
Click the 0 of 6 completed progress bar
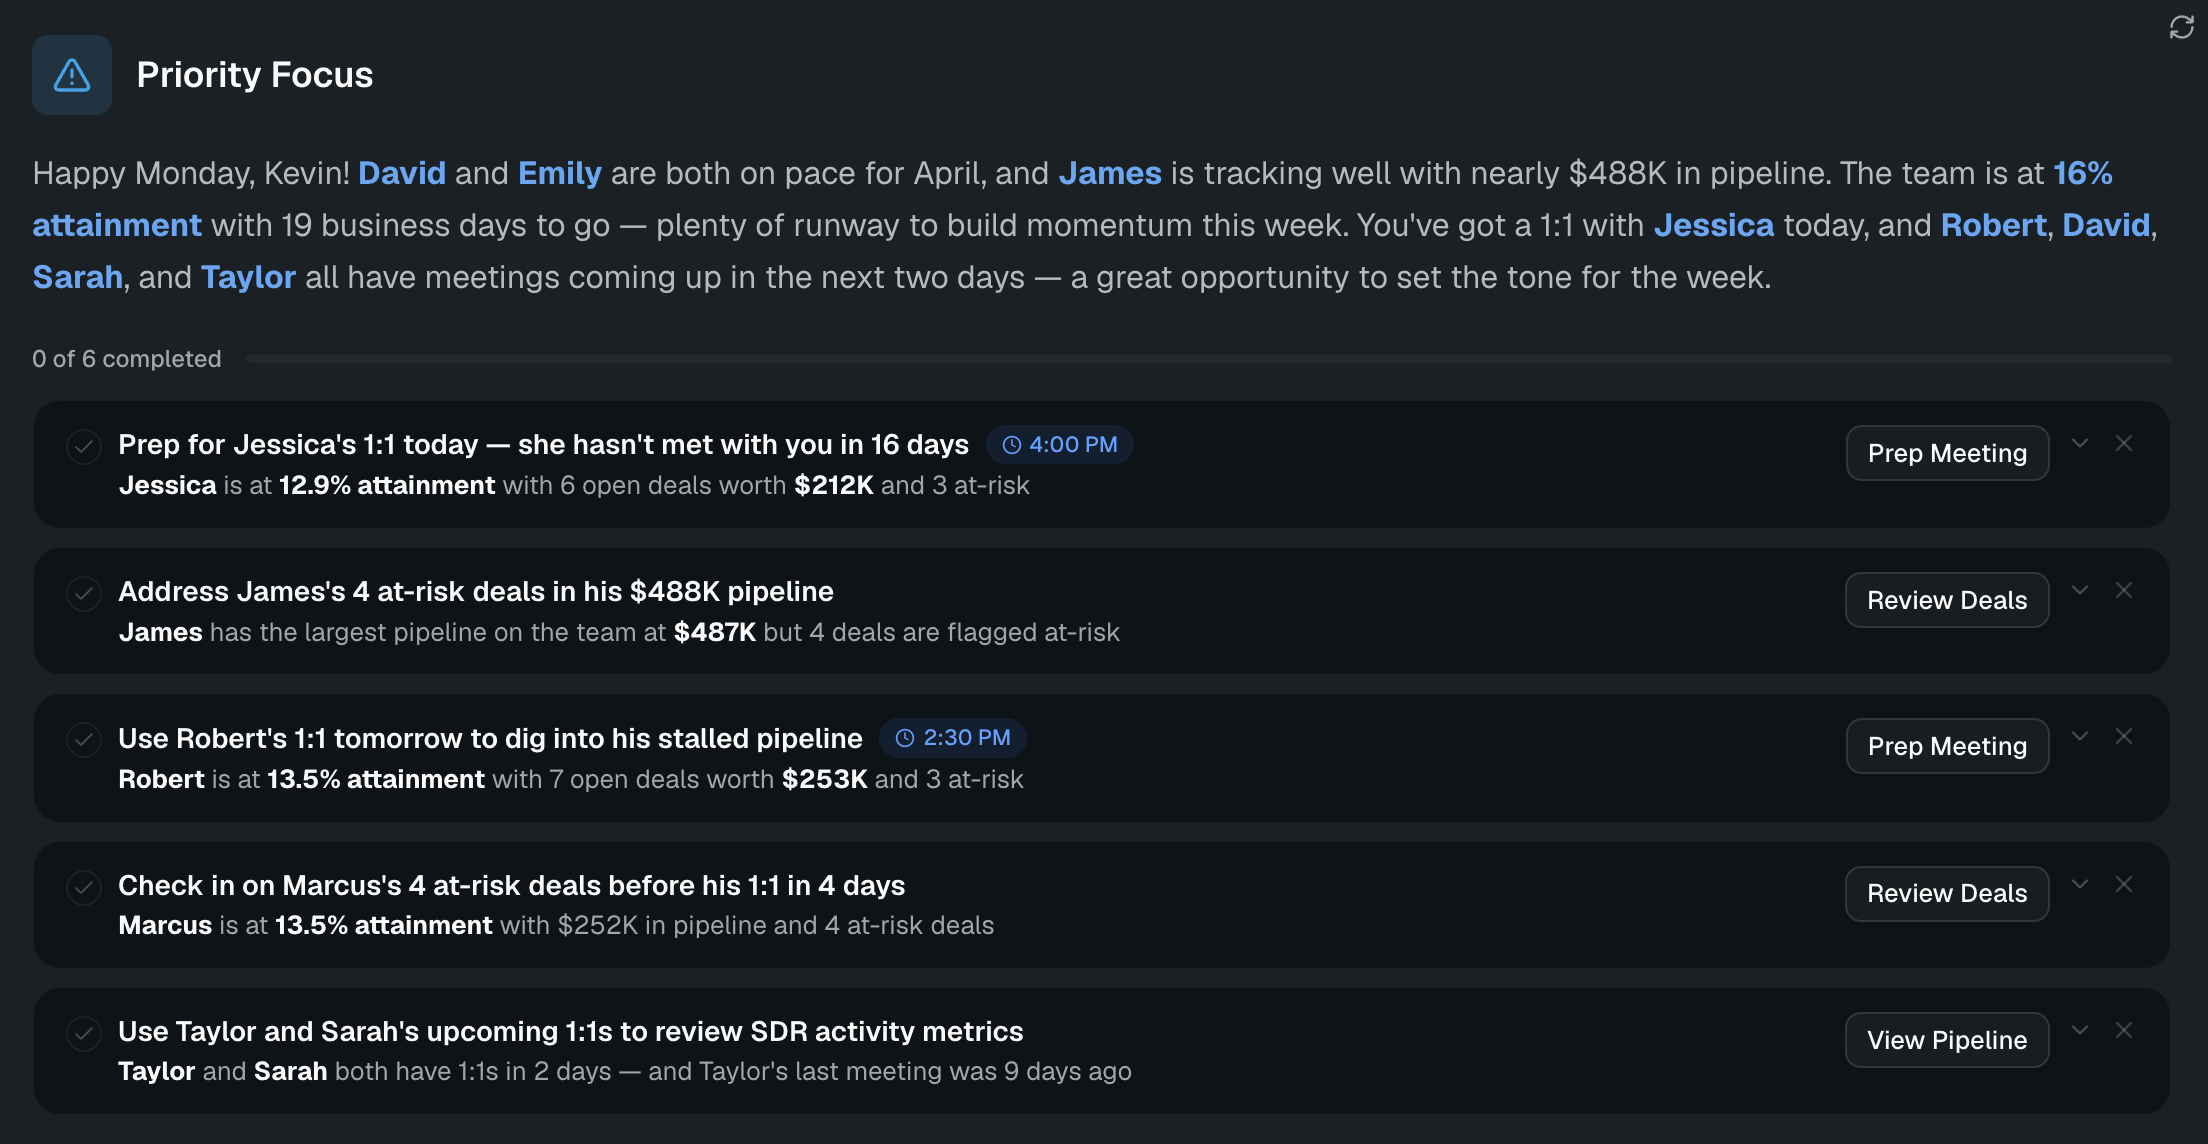[1200, 359]
